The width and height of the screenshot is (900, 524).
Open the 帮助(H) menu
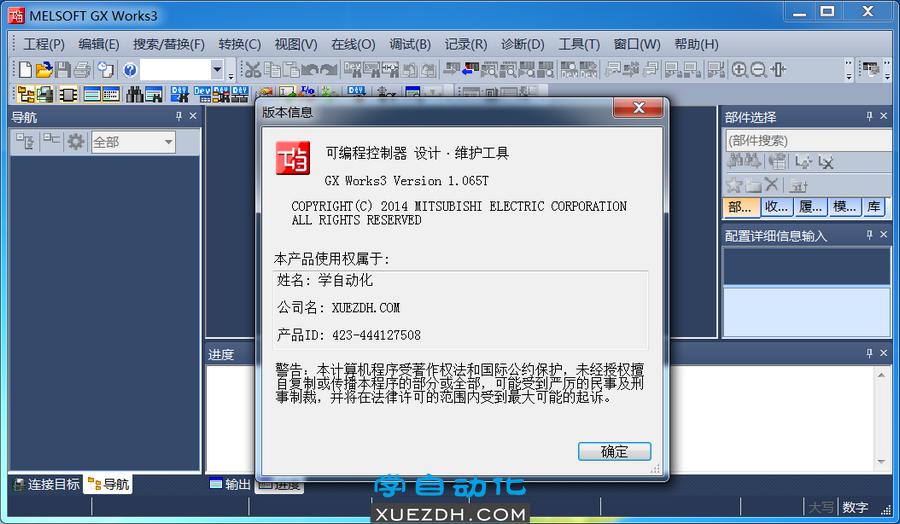tap(696, 44)
